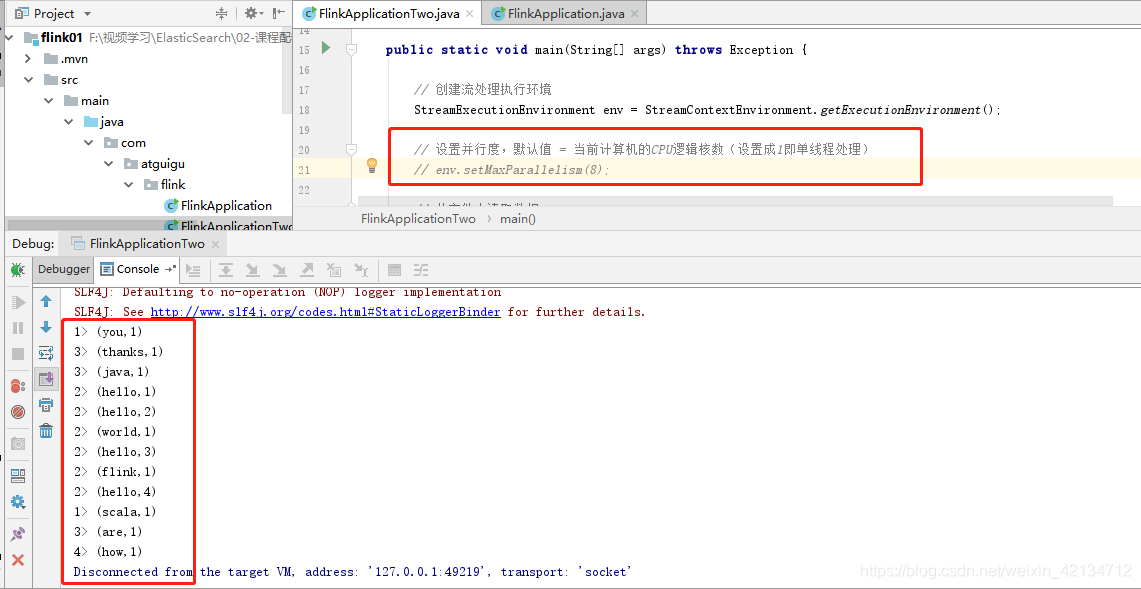Collapse the com package

pyautogui.click(x=89, y=143)
